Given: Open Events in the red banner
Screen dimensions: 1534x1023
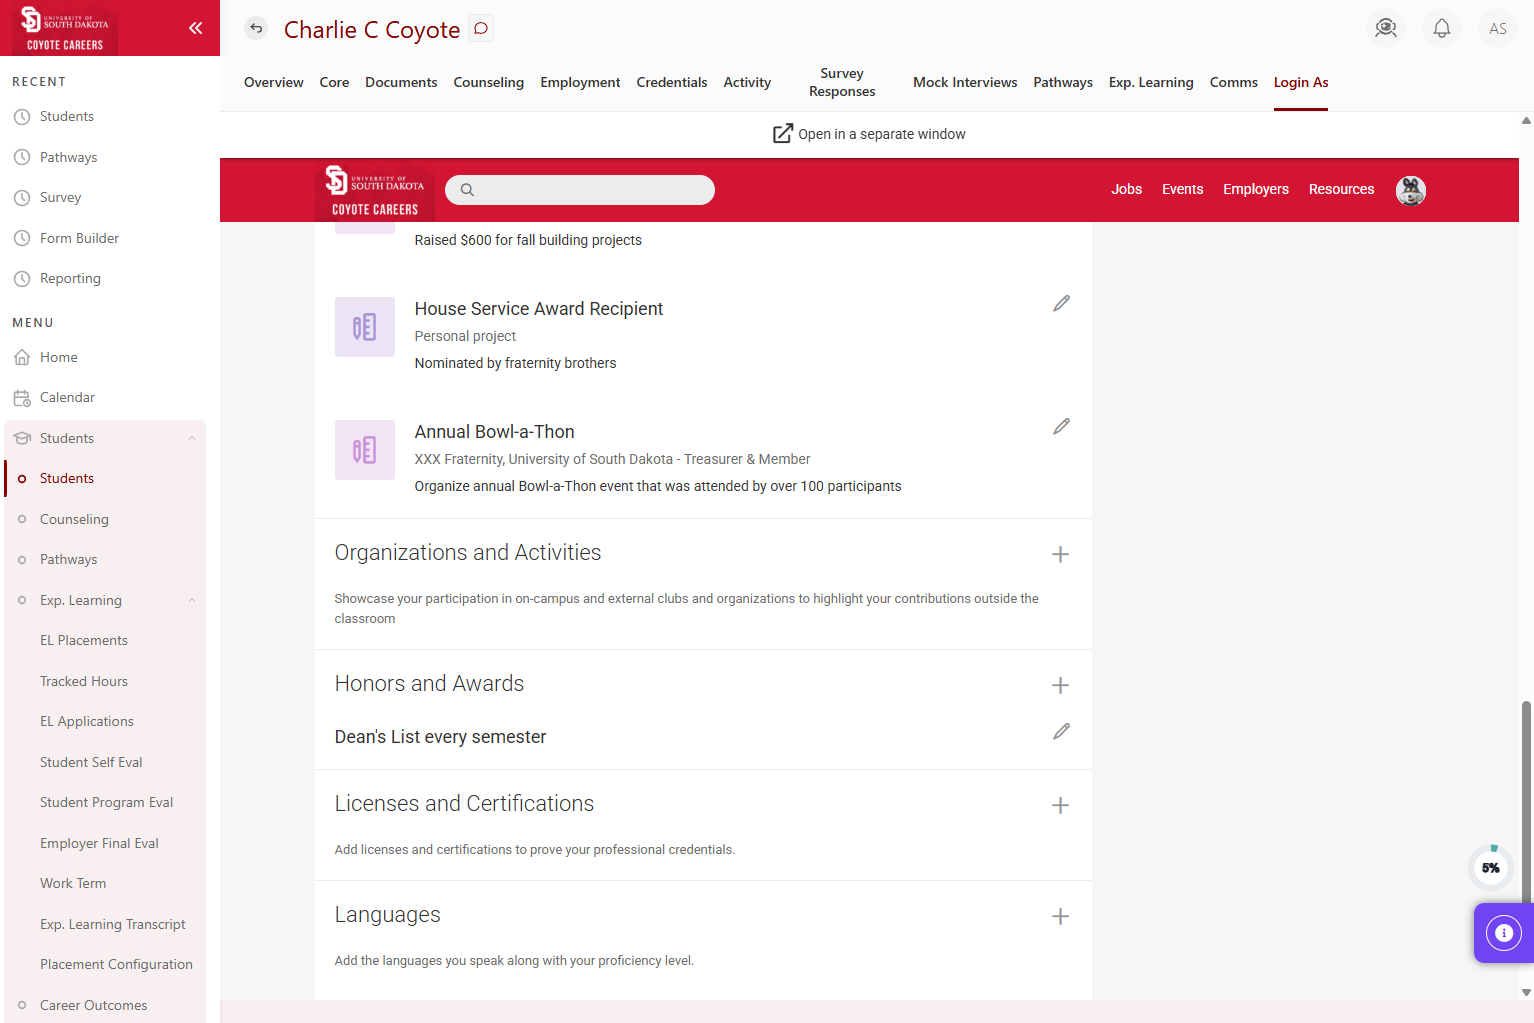Looking at the screenshot, I should click(1182, 189).
